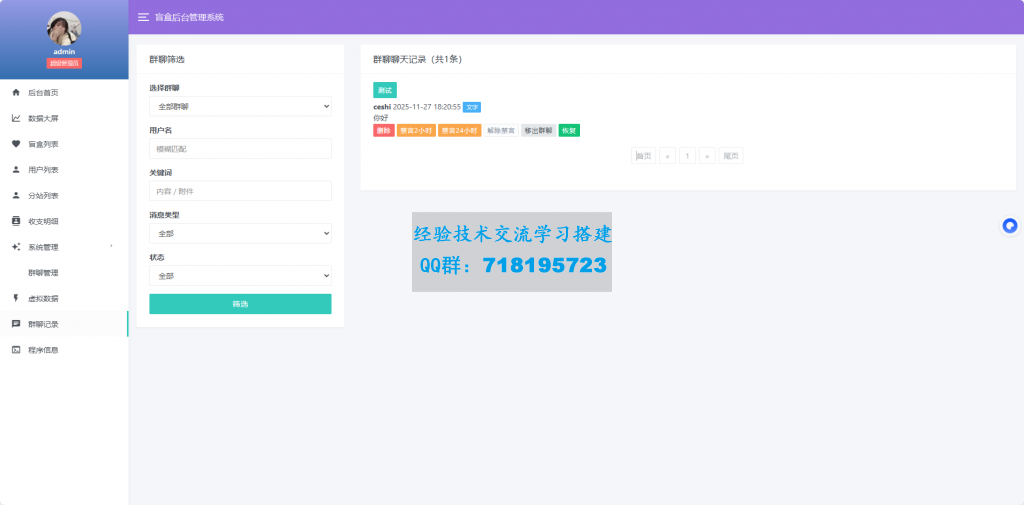1024x505 pixels.
Task: Click the chat bubble icon for 群聊记录
Action: point(16,324)
